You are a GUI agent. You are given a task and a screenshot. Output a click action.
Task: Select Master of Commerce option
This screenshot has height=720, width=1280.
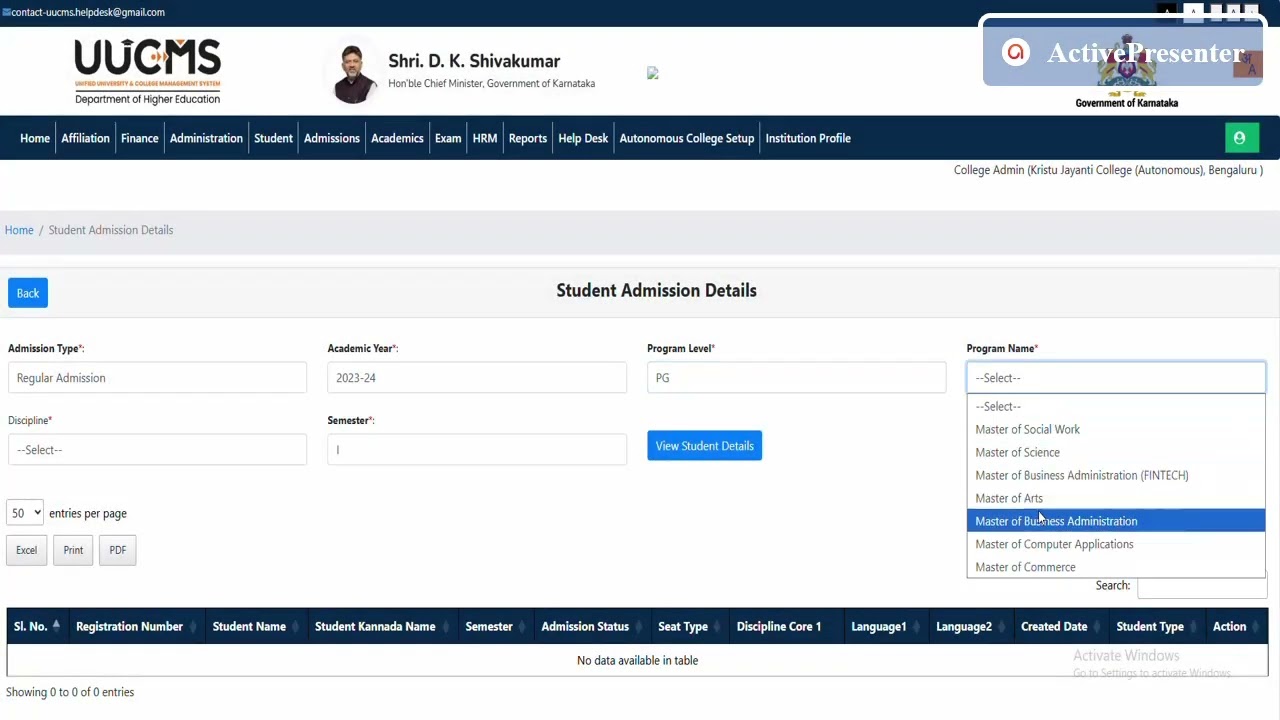(x=1116, y=567)
